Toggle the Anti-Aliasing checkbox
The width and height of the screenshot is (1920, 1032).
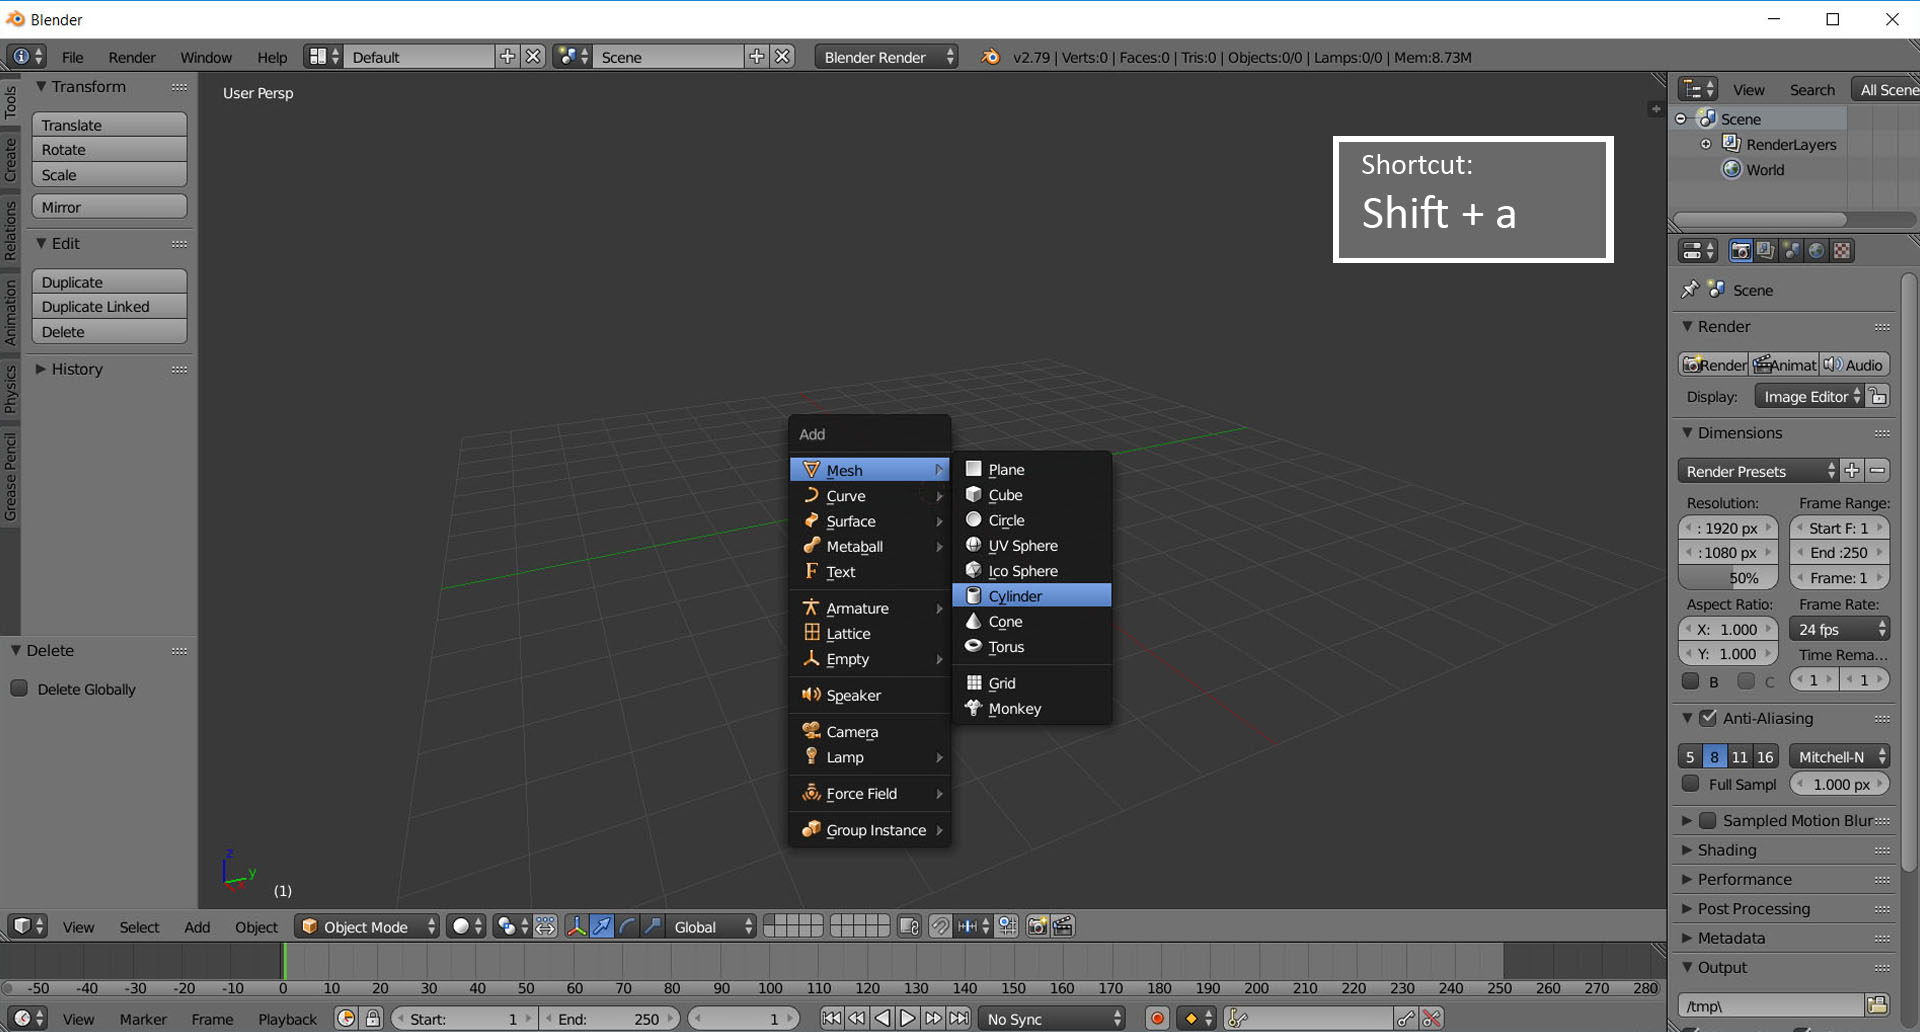coord(1708,718)
